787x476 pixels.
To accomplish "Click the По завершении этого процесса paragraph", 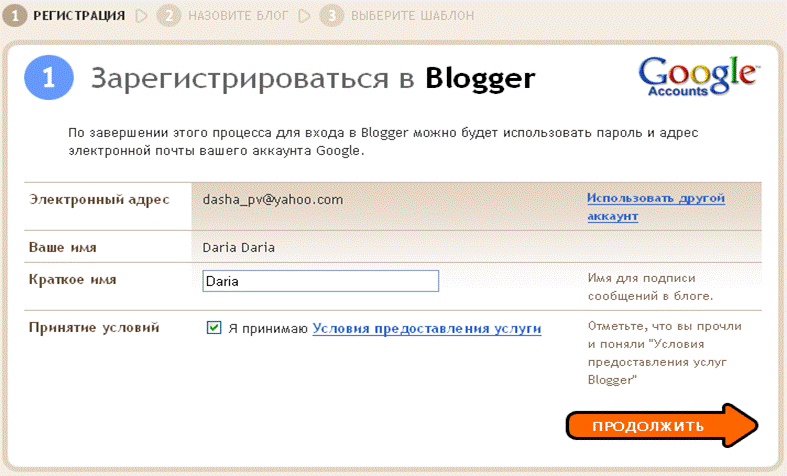I will point(383,142).
